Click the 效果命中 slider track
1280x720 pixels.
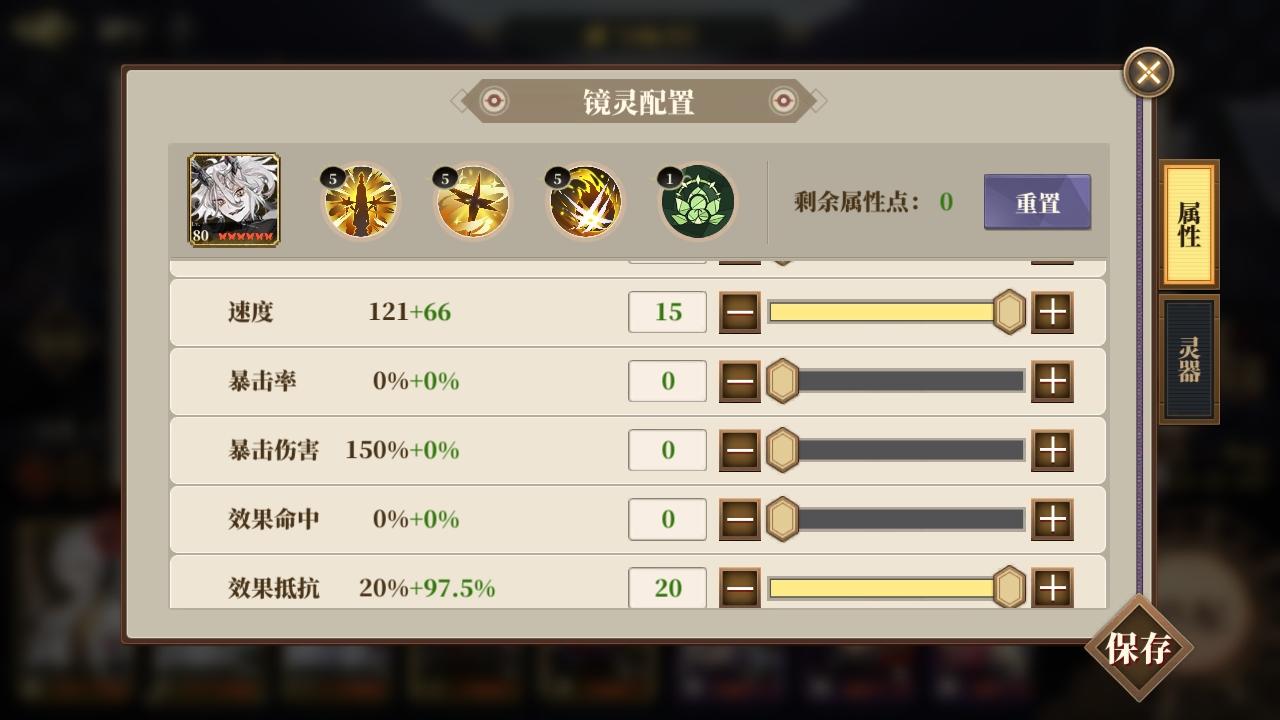[x=896, y=519]
